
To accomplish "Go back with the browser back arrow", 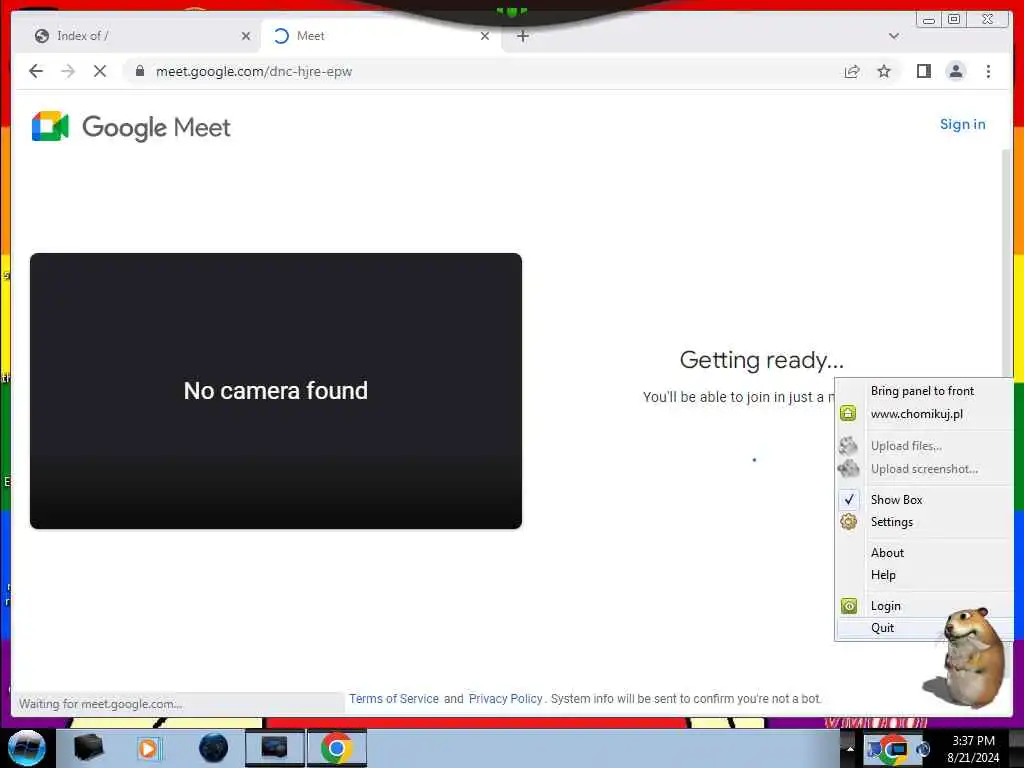I will [x=36, y=71].
